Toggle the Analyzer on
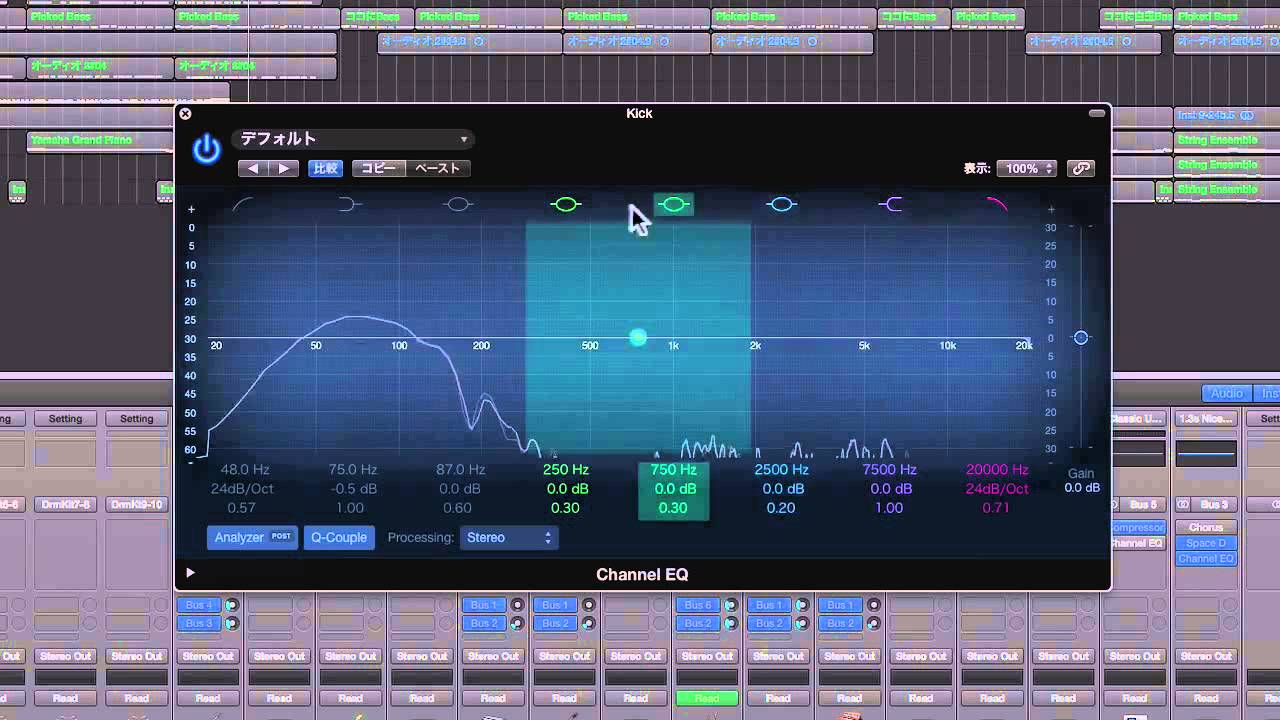Image resolution: width=1280 pixels, height=720 pixels. (251, 537)
